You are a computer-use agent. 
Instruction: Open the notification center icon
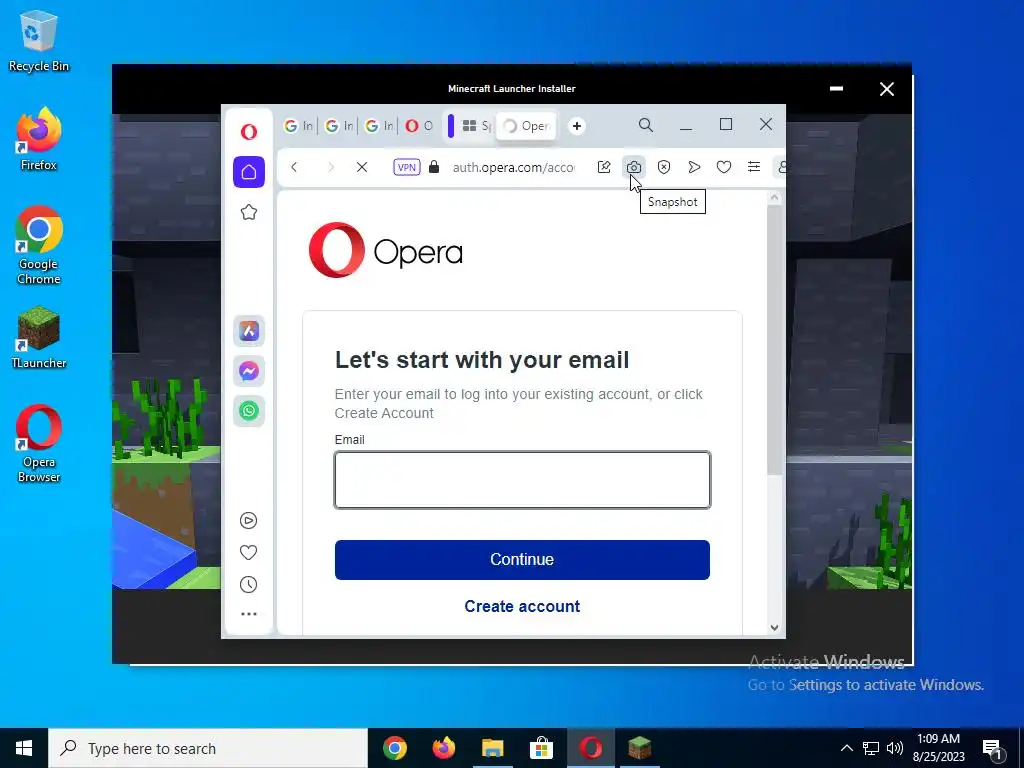pyautogui.click(x=993, y=750)
